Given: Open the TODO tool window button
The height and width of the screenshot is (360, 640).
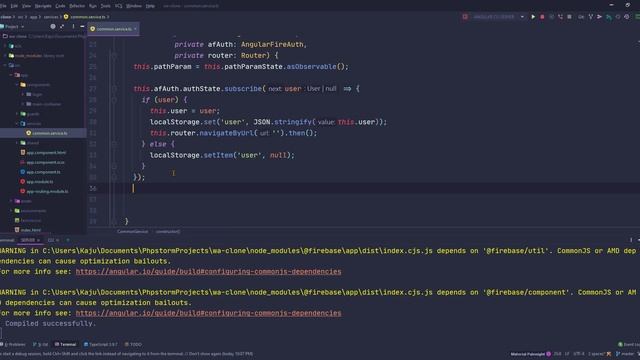Looking at the screenshot, I should click(133, 344).
